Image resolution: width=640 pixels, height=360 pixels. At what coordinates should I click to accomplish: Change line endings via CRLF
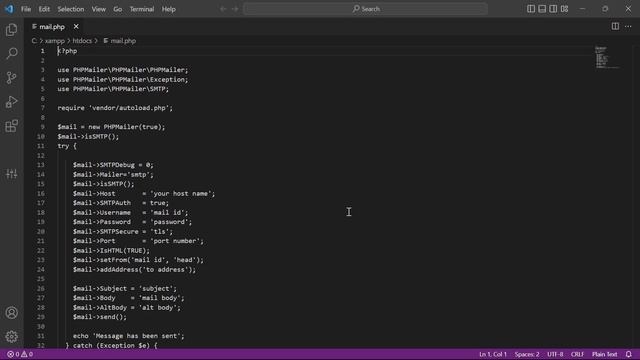[577, 354]
